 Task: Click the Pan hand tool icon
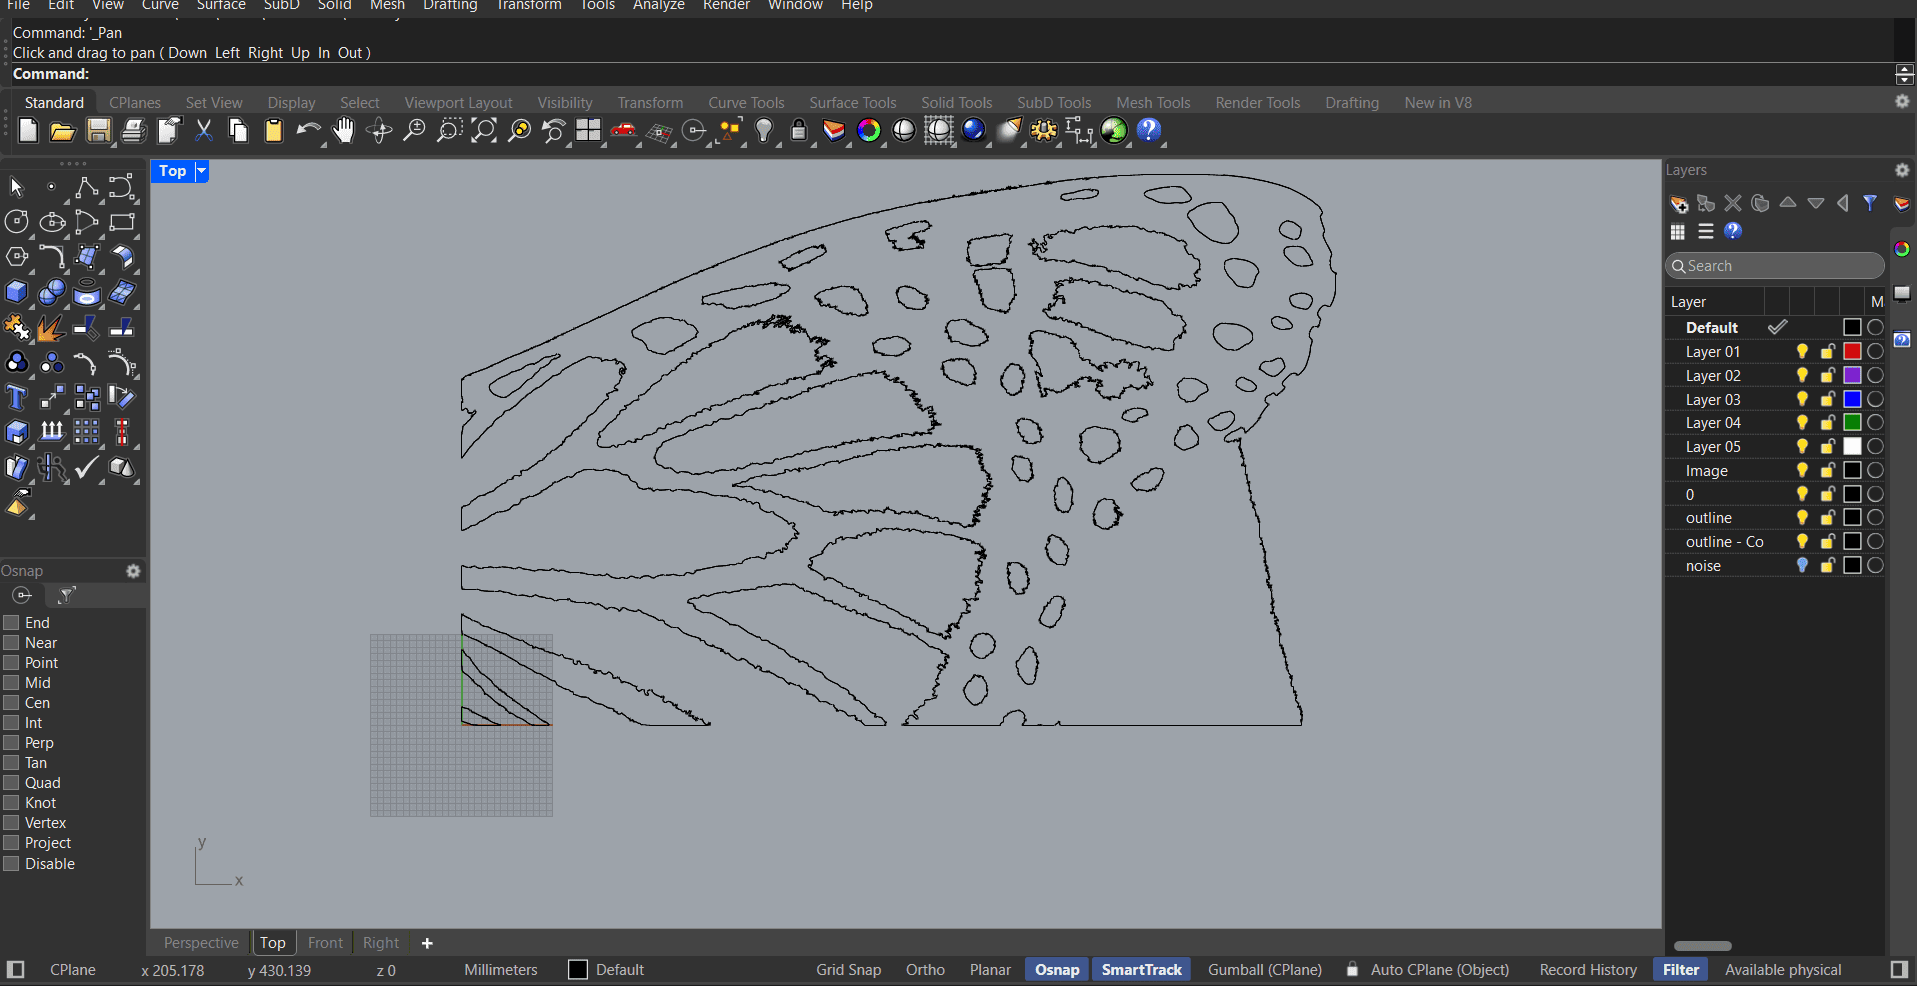[x=343, y=131]
